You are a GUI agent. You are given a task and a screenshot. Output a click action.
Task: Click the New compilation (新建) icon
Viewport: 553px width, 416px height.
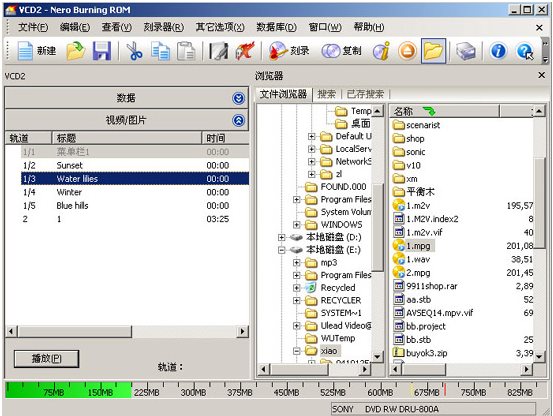click(x=25, y=51)
